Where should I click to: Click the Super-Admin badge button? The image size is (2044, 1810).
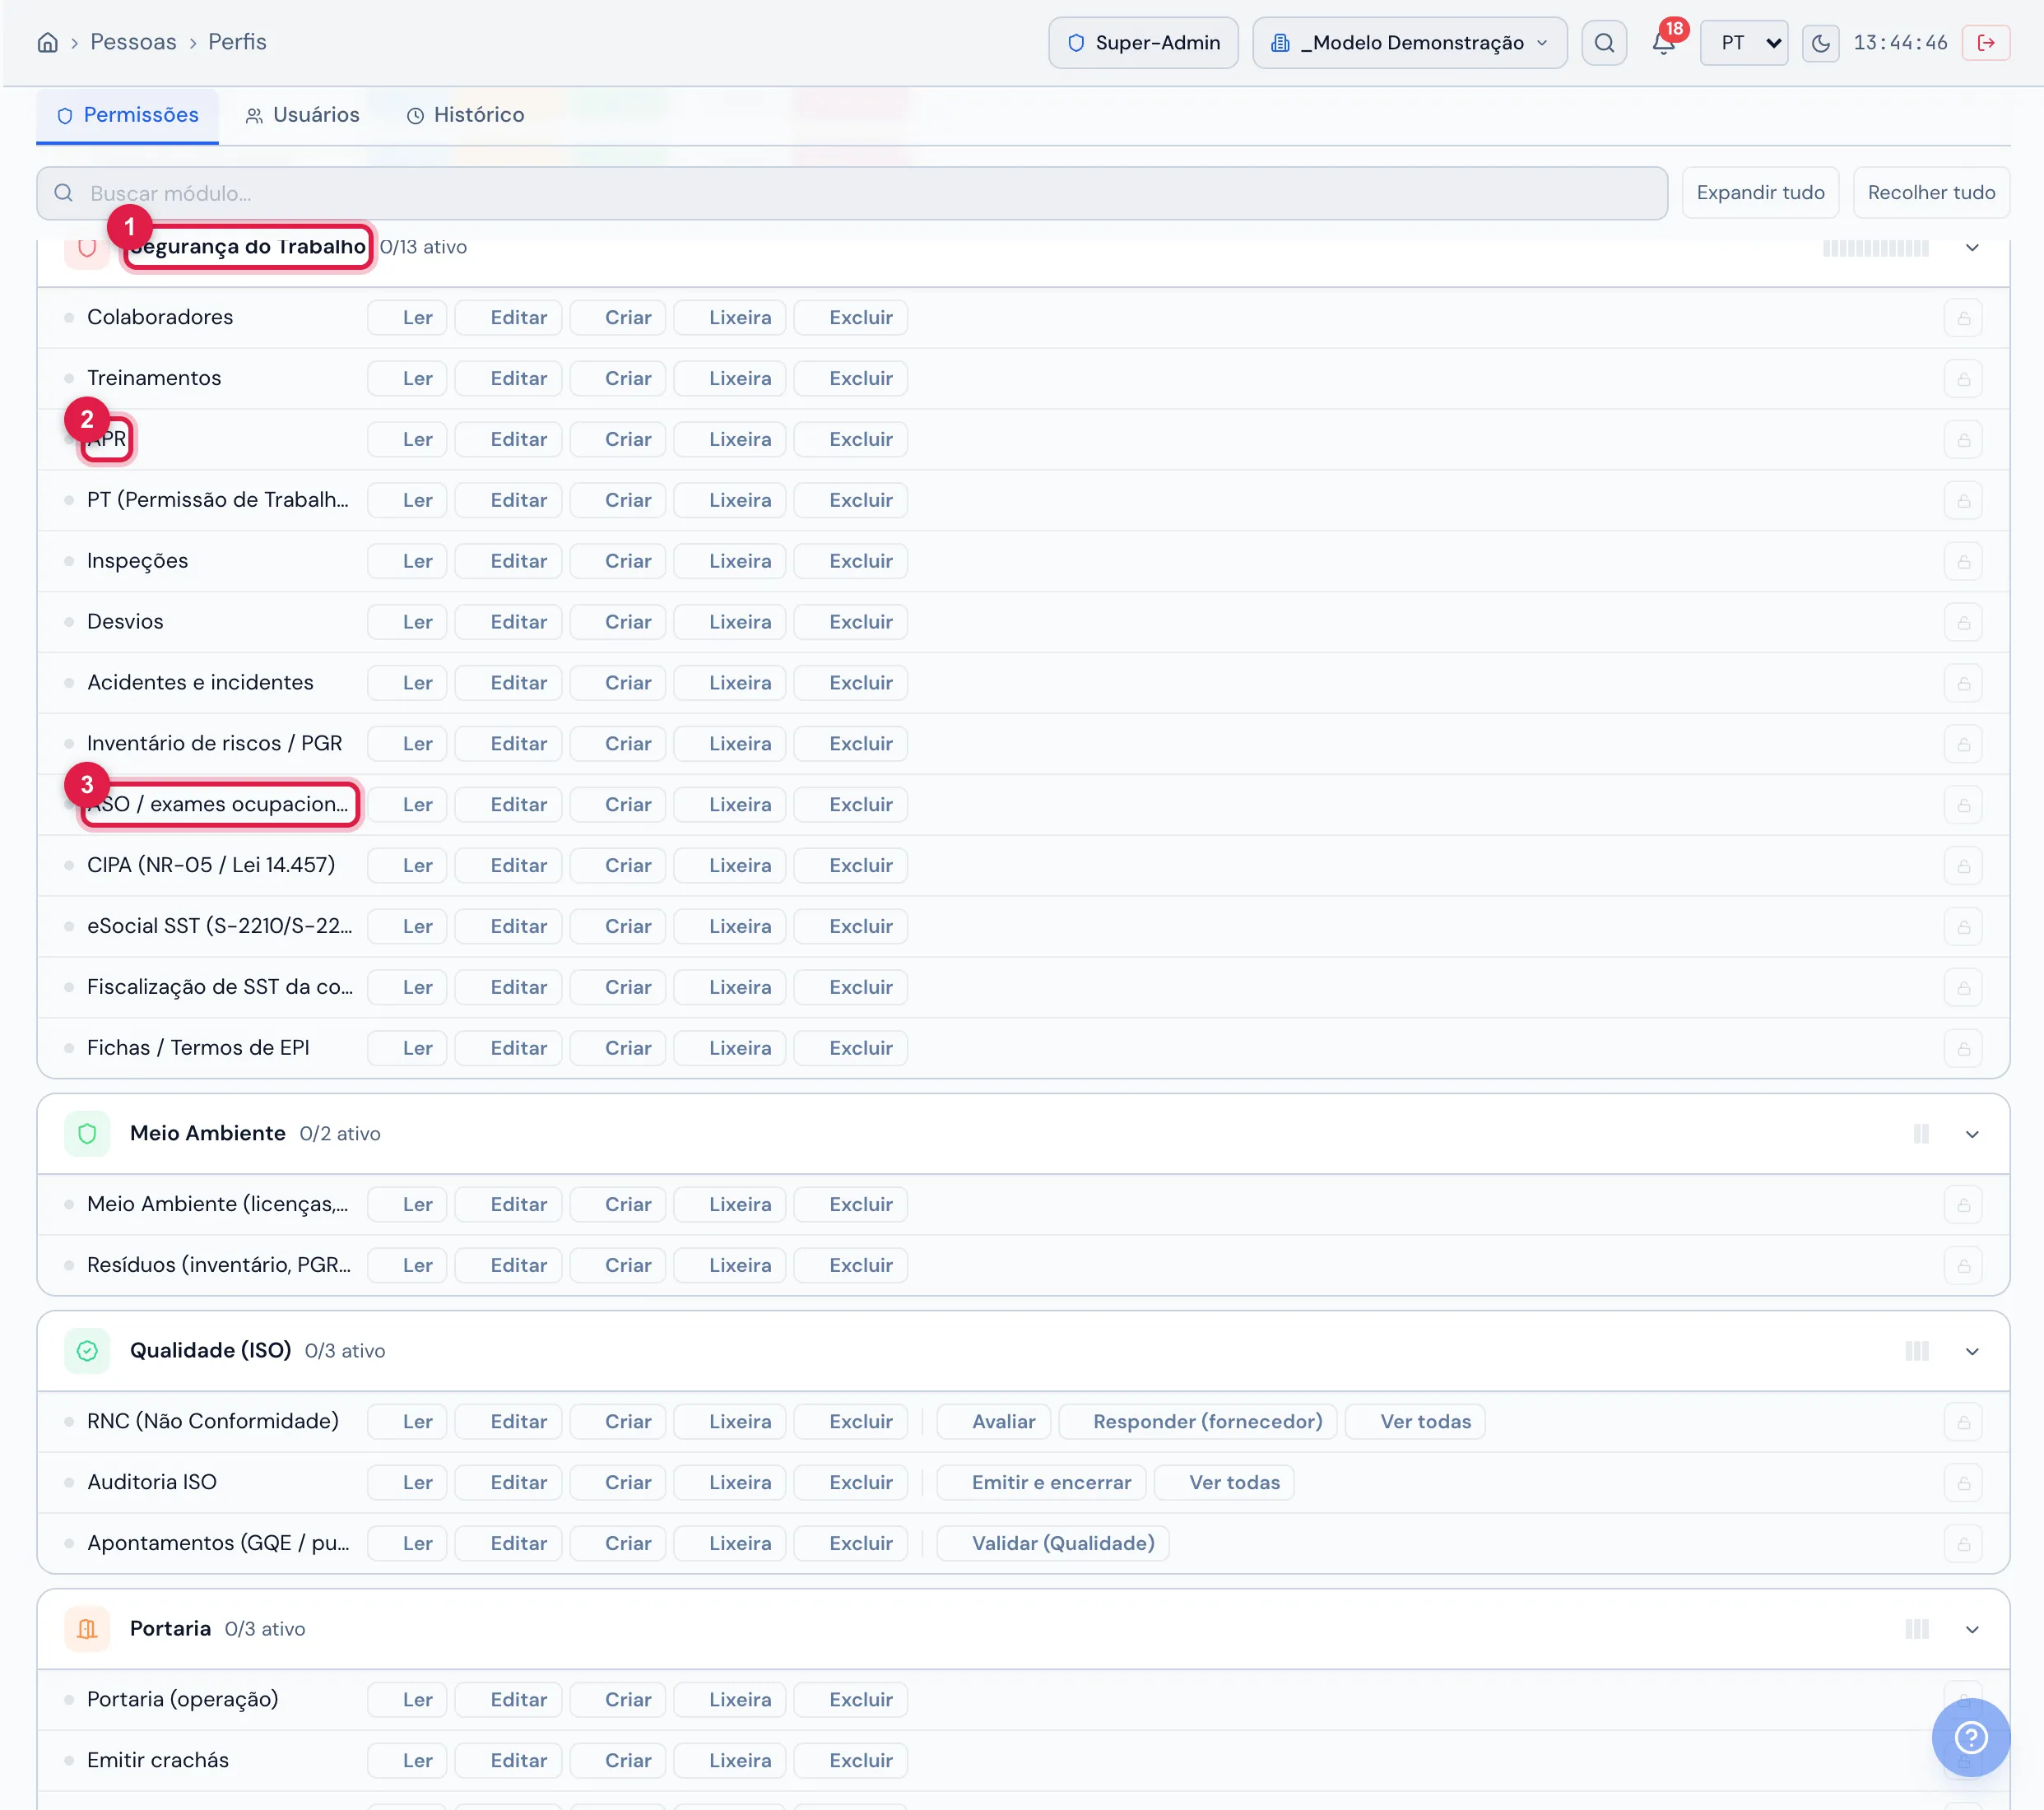(1143, 43)
